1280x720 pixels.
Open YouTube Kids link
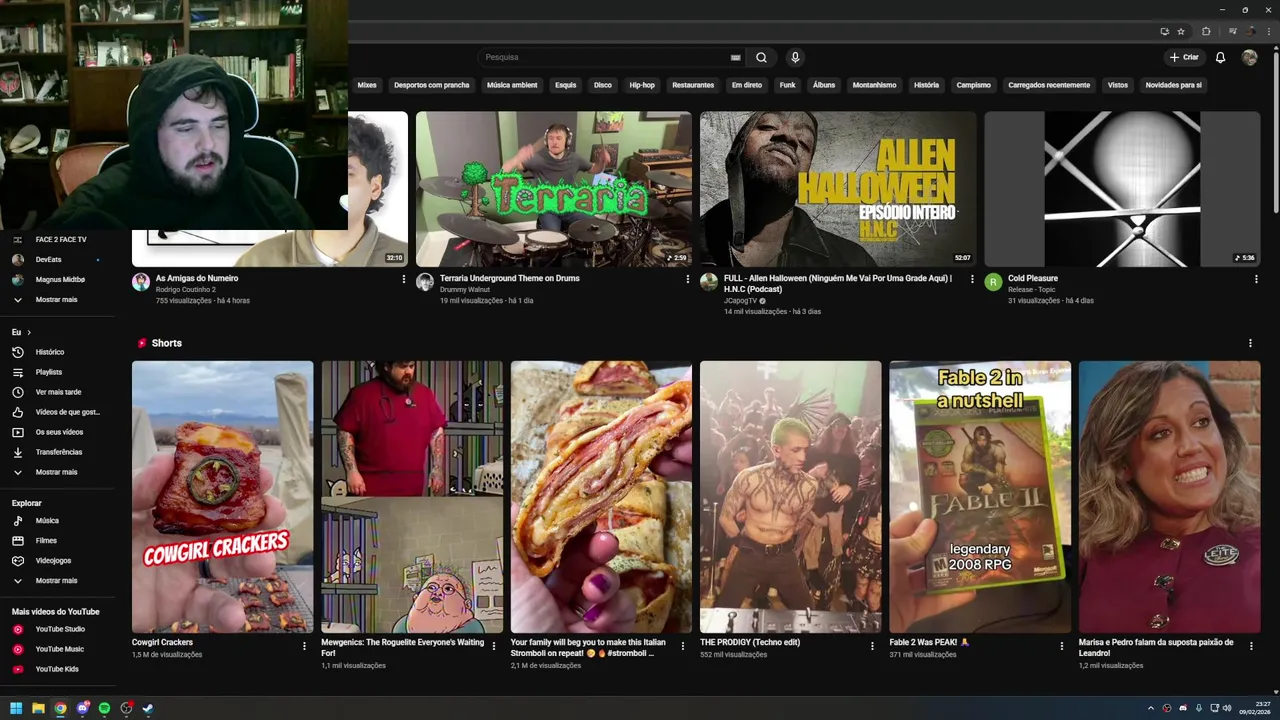pos(57,669)
